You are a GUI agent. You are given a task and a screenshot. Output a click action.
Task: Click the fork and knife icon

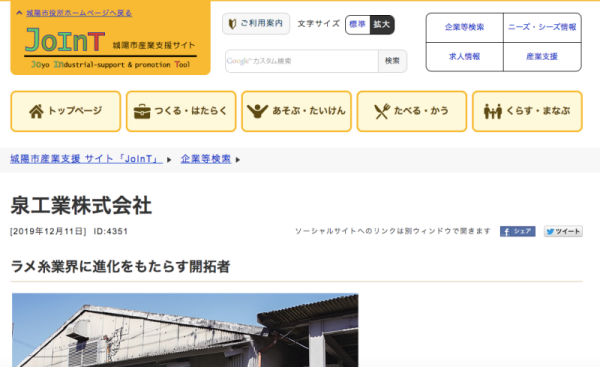point(382,111)
